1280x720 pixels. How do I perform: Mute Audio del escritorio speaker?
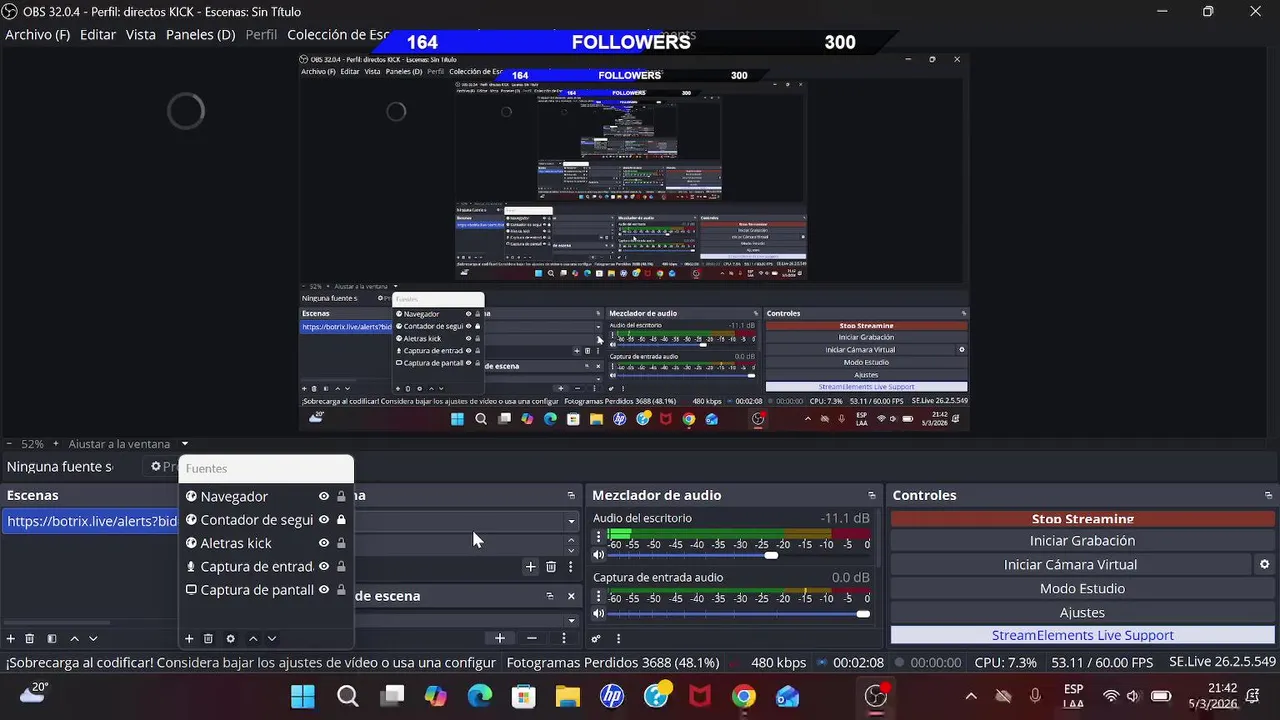pos(599,555)
